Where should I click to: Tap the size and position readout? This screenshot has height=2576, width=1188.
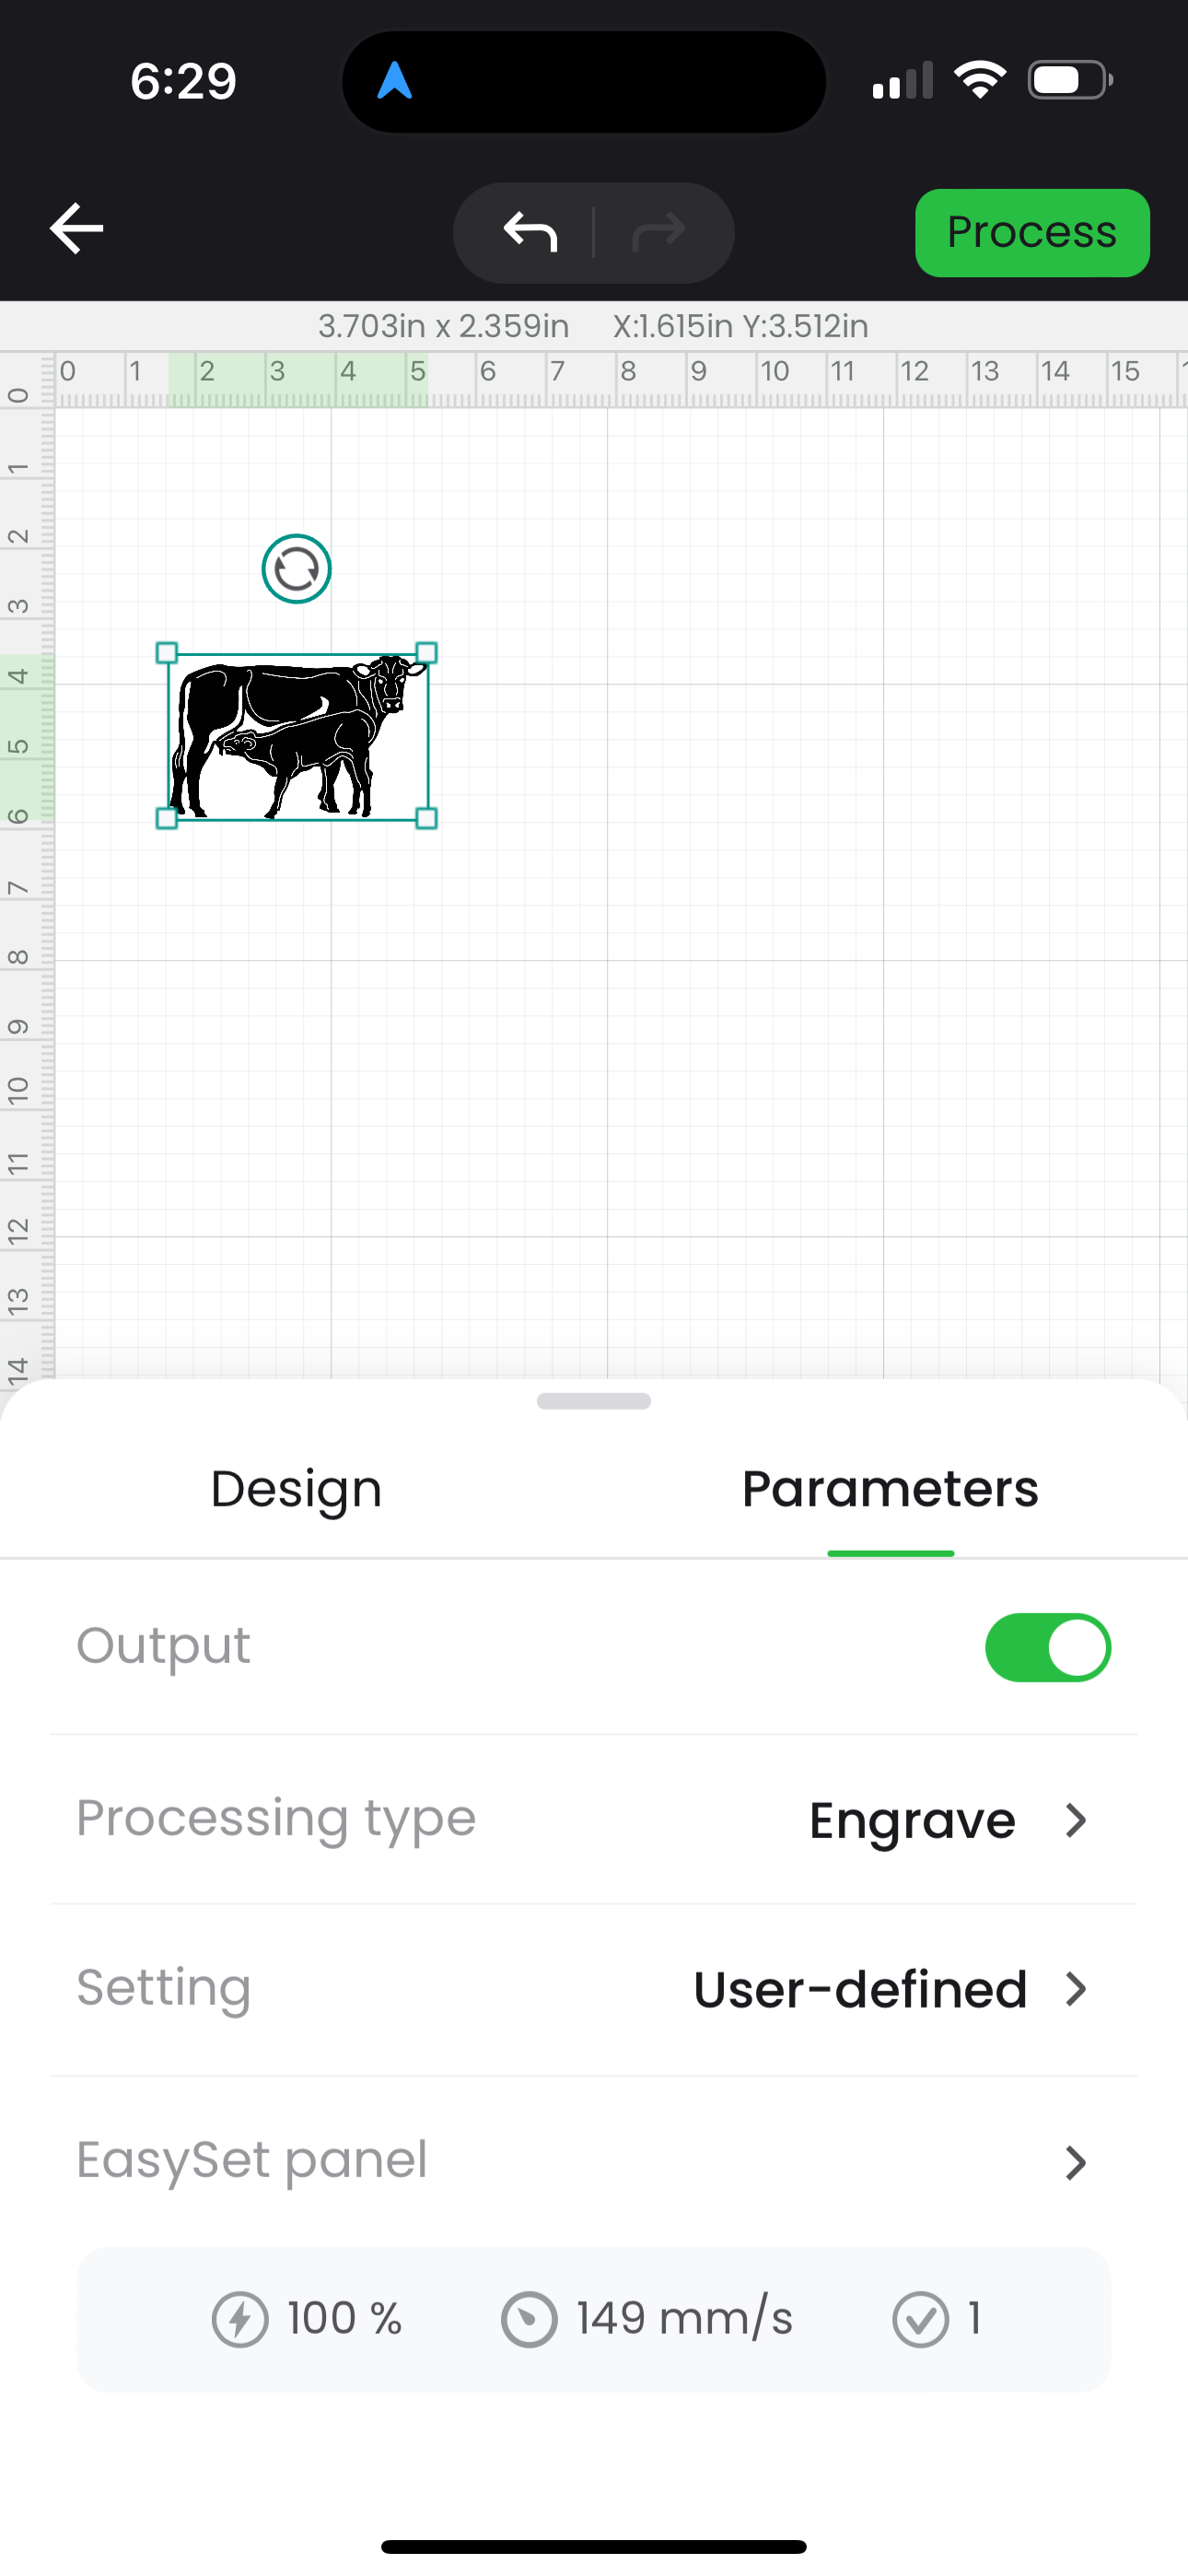(x=593, y=326)
